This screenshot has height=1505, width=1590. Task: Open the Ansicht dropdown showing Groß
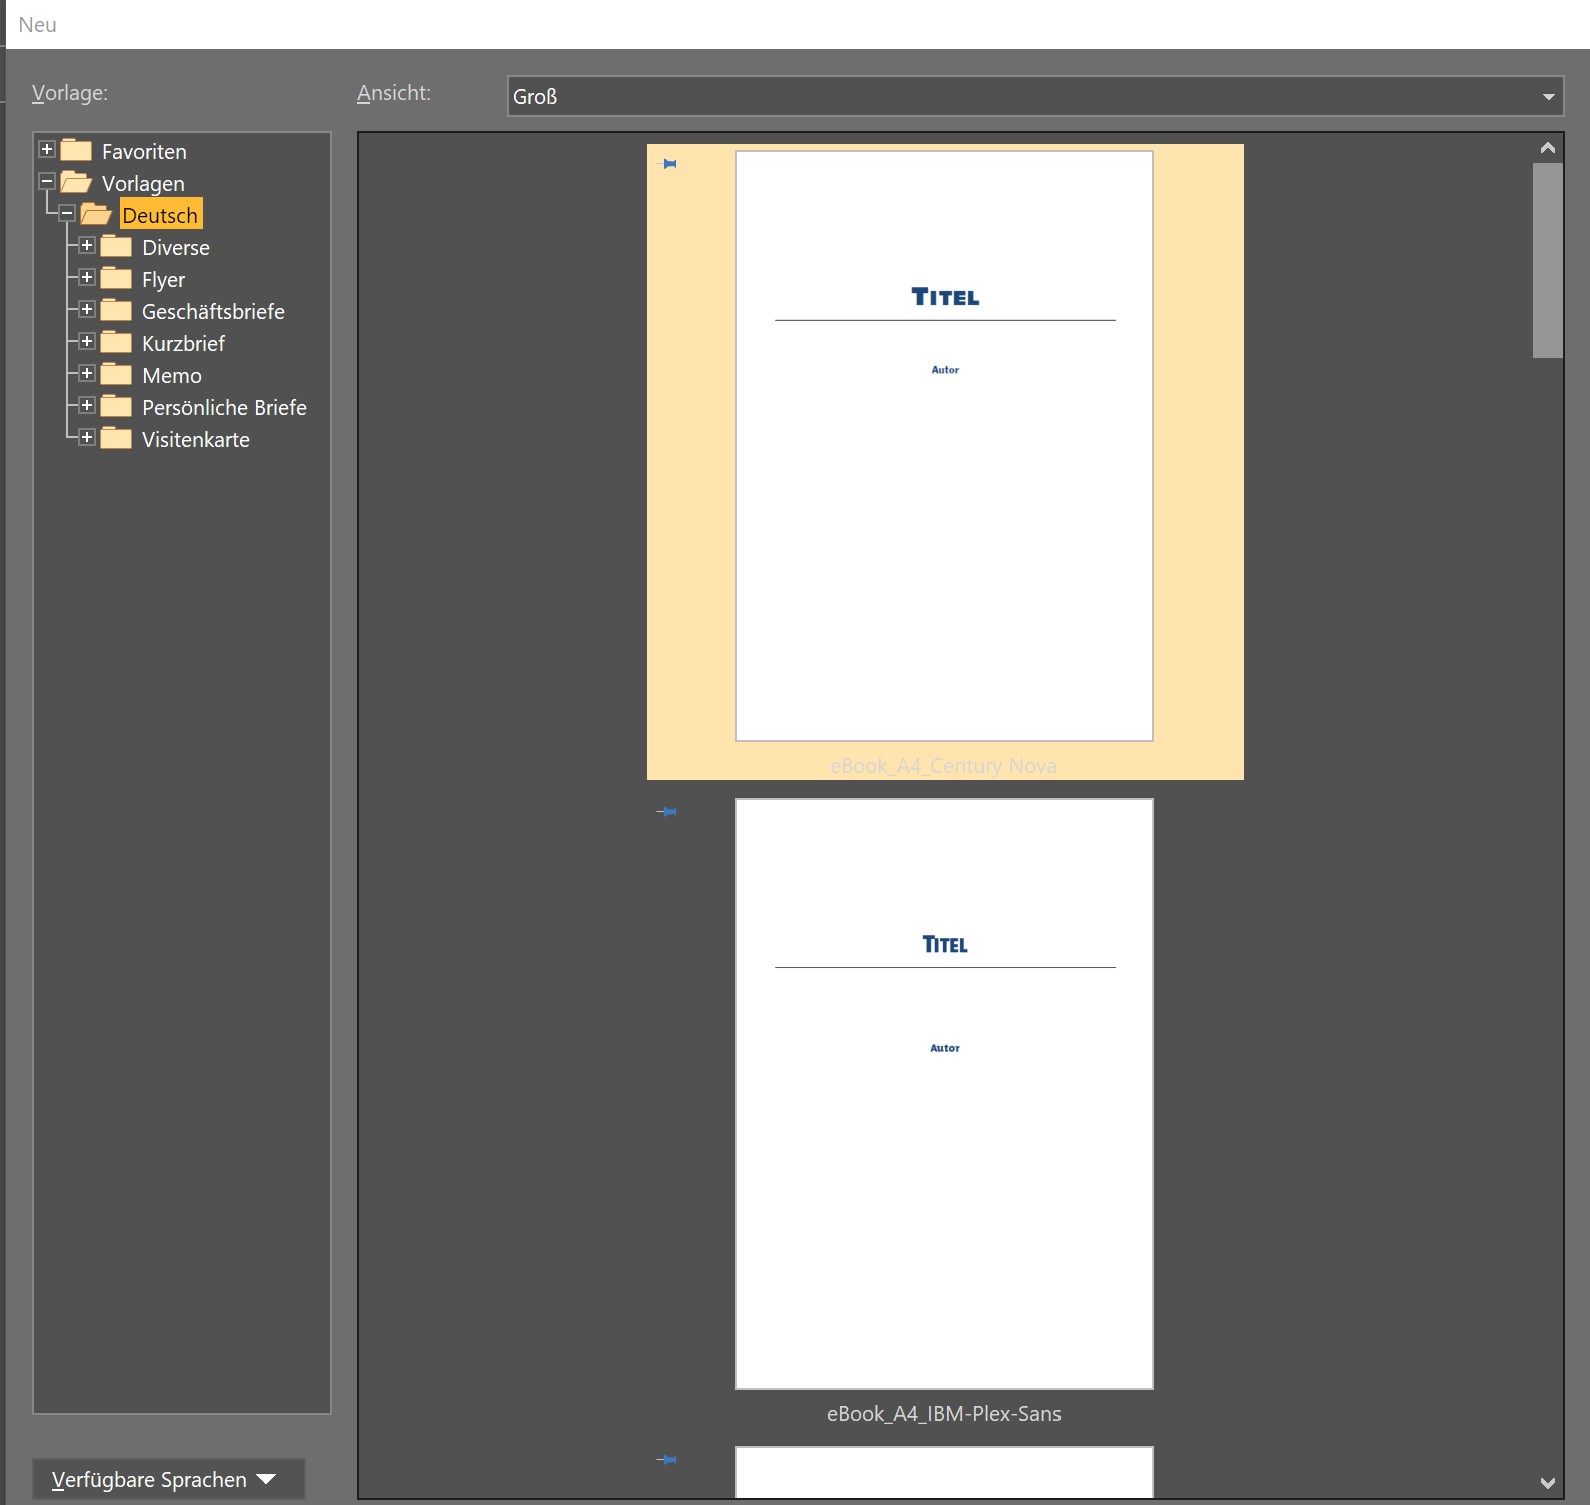1035,96
